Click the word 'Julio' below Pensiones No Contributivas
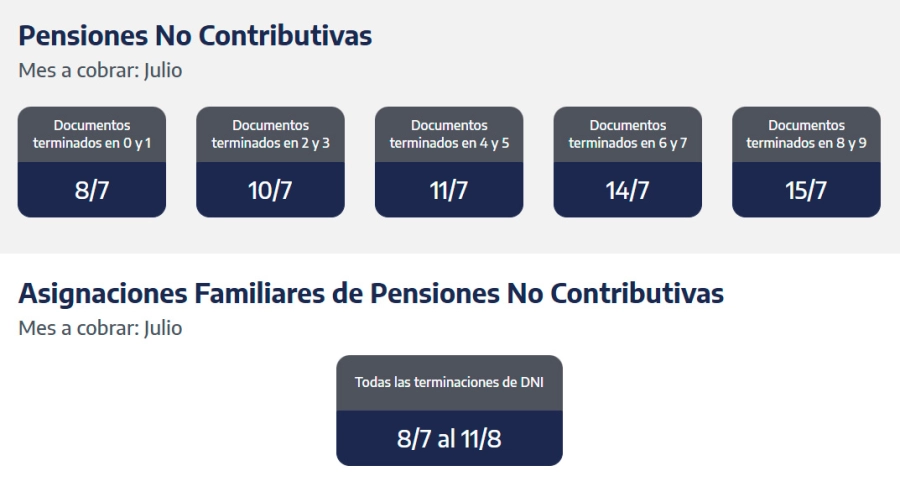Viewport: 900px width, 492px height. click(x=162, y=71)
